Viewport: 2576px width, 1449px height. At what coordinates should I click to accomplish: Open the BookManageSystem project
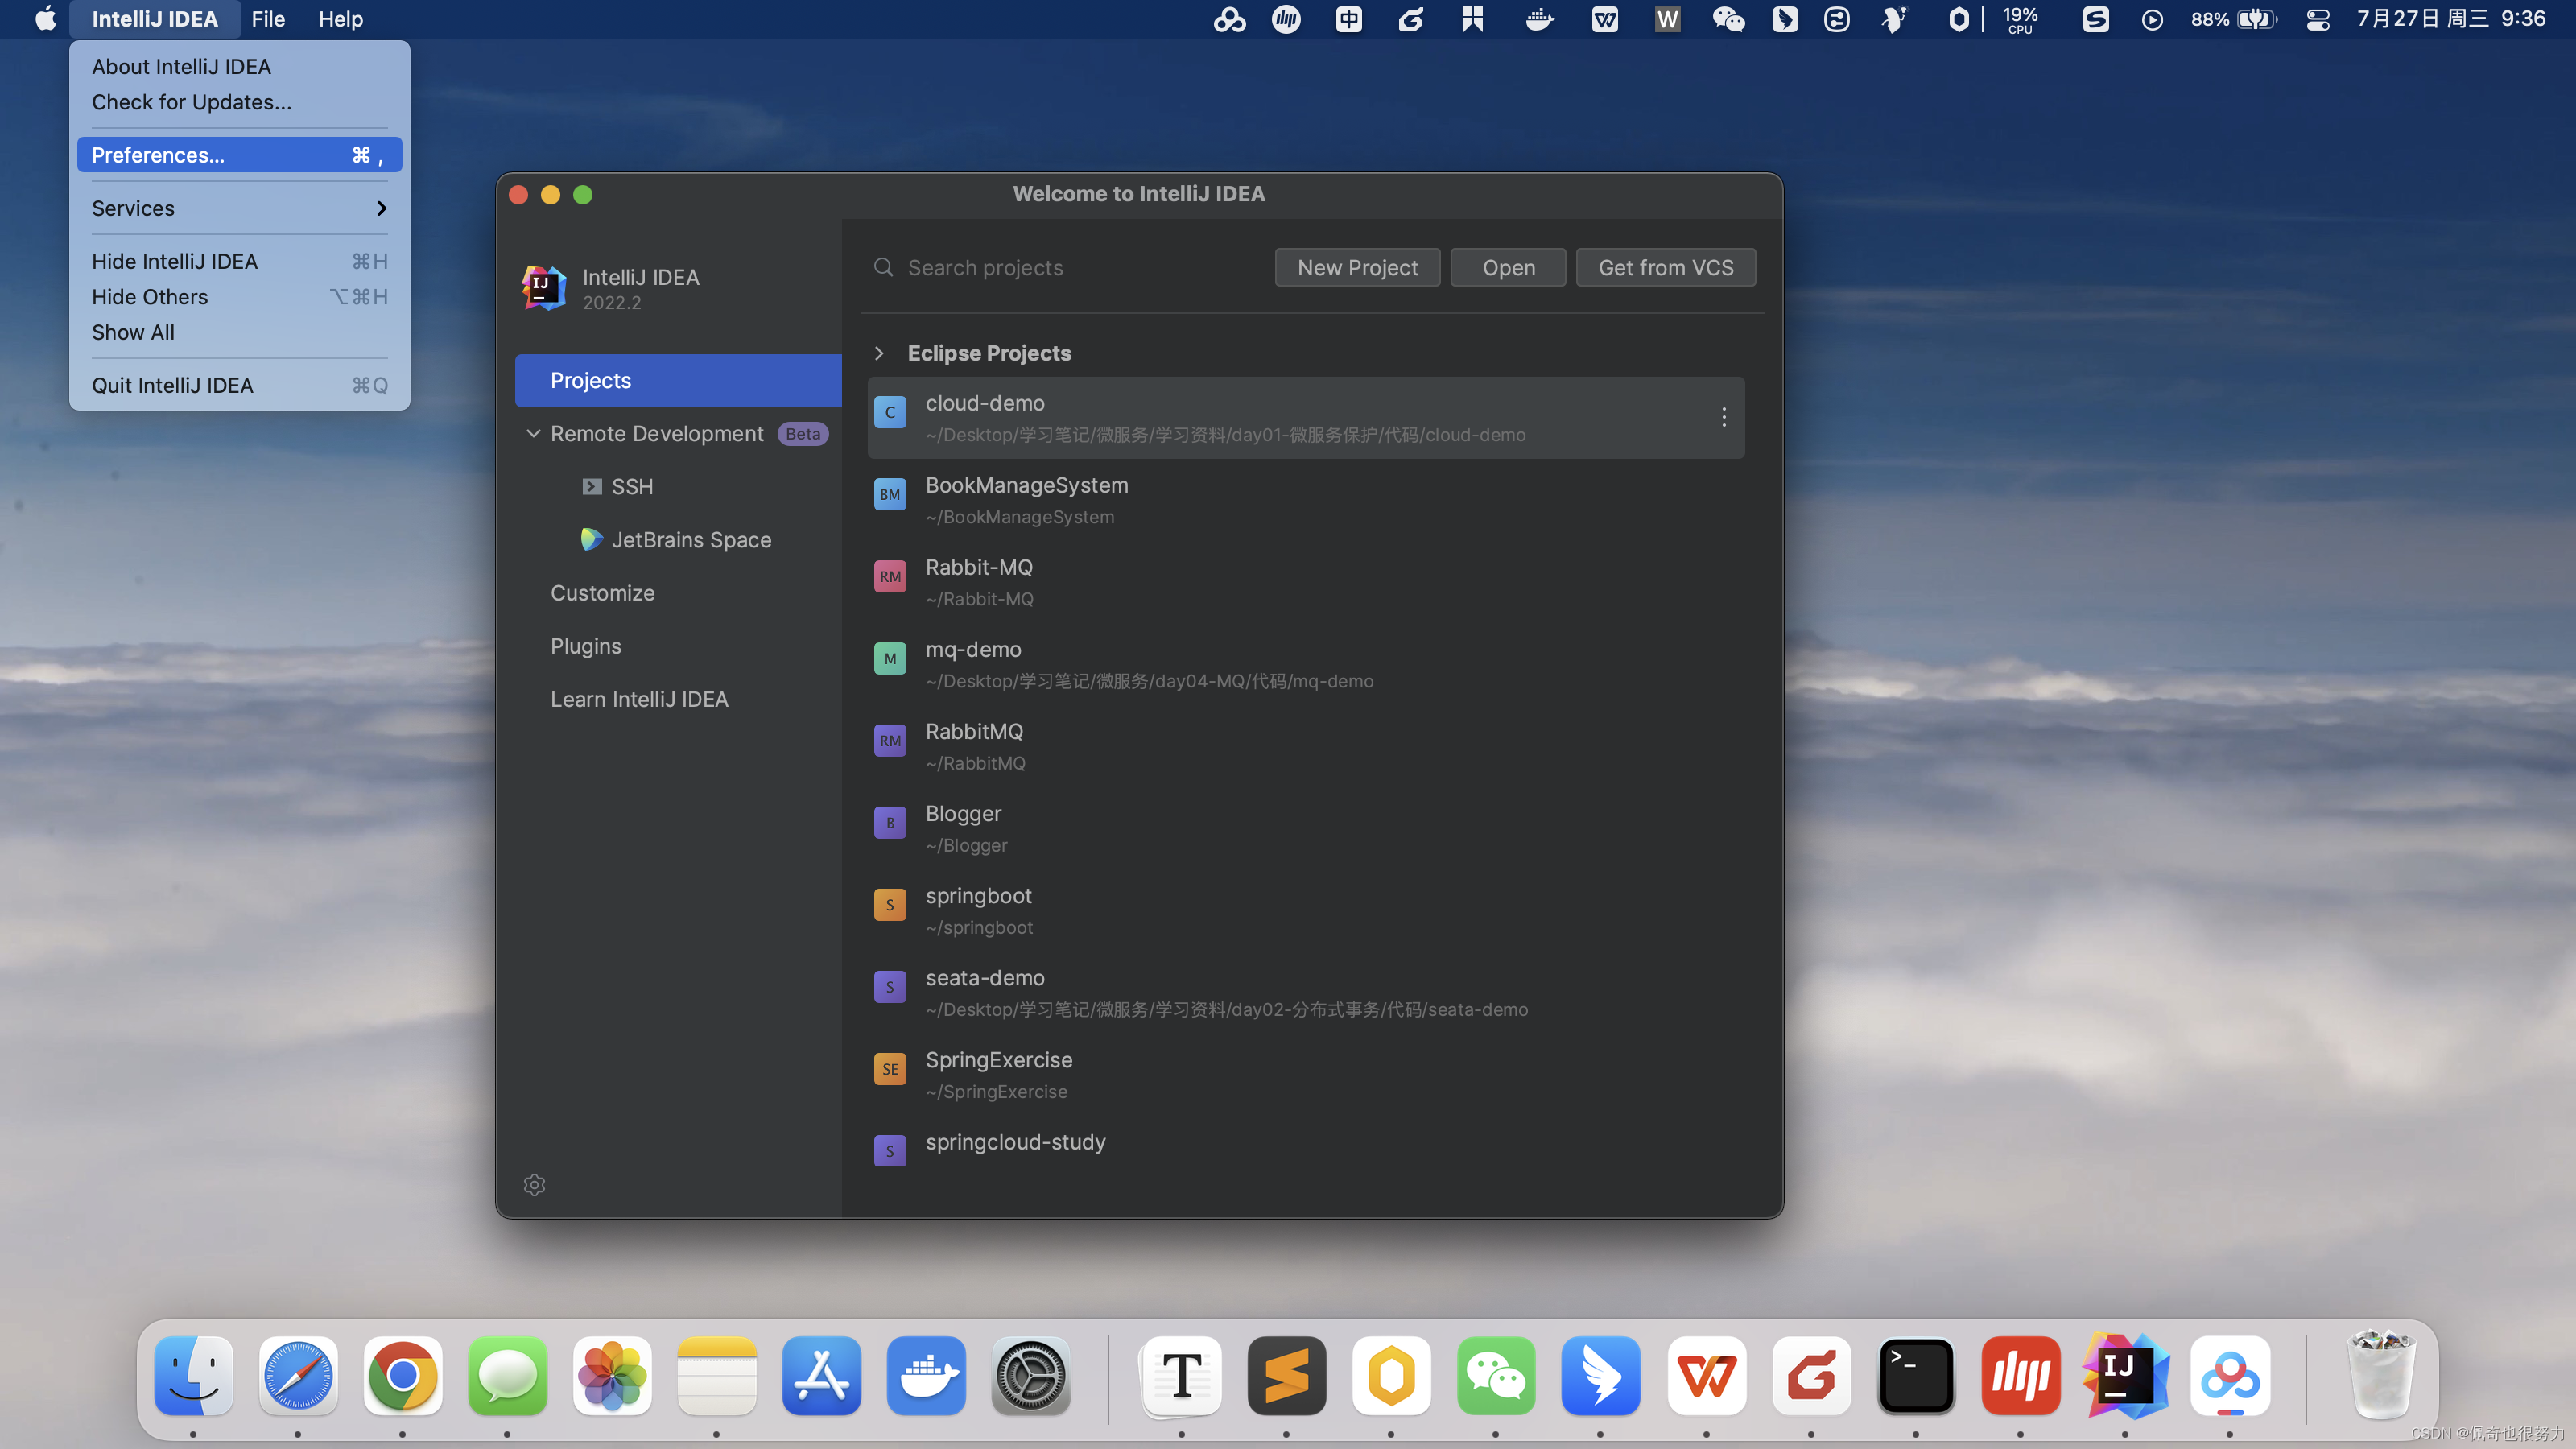1306,500
